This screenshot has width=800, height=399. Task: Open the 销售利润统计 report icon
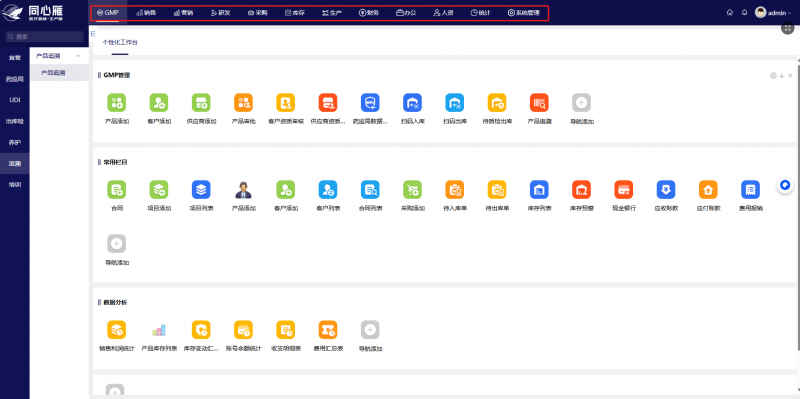tap(116, 330)
